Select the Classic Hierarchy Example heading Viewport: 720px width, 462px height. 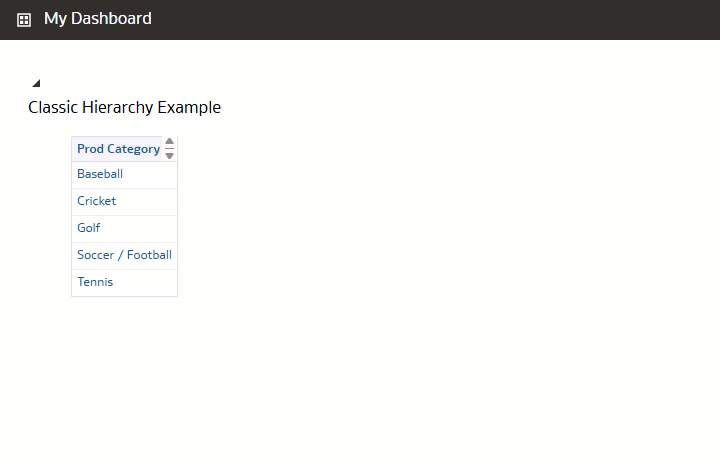[x=124, y=107]
